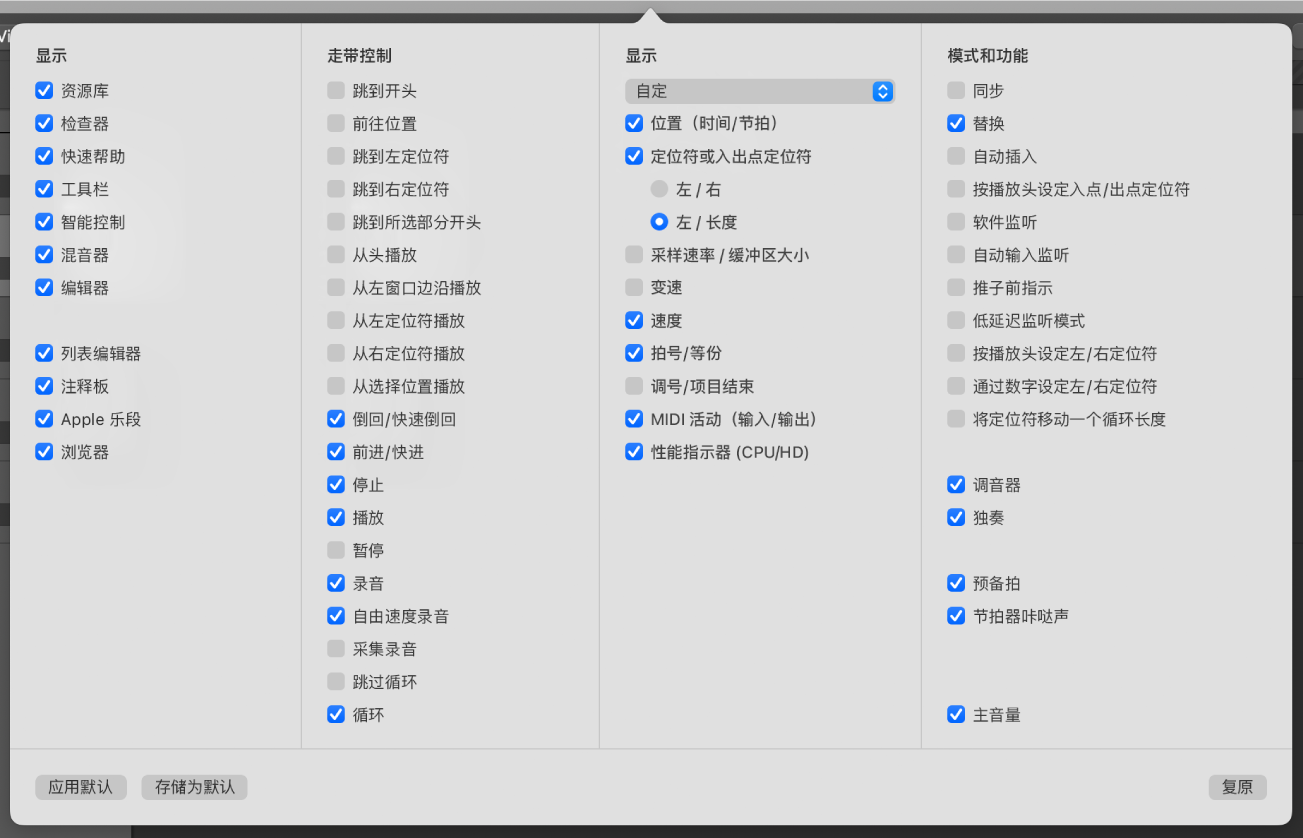The height and width of the screenshot is (838, 1303).
Task: Click the 存储为默认 button
Action: [195, 787]
